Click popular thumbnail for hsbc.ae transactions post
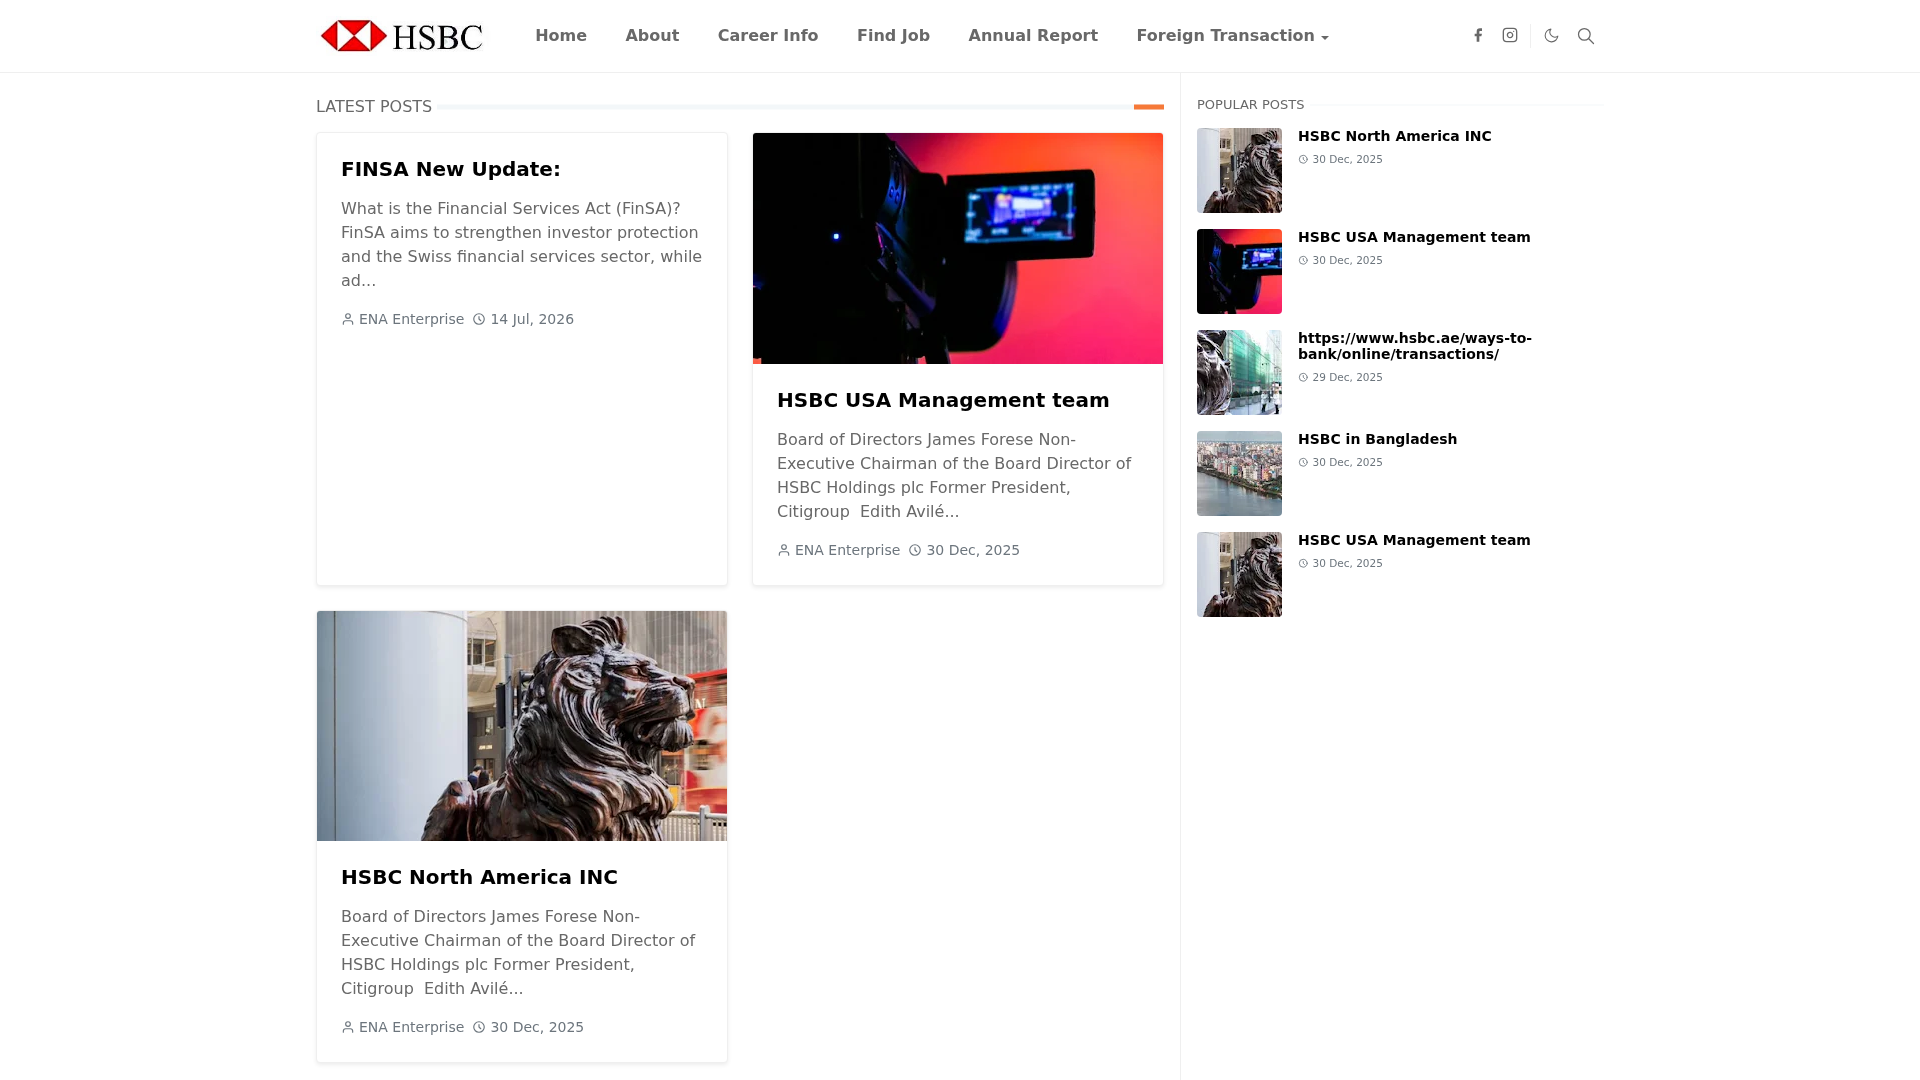The image size is (1920, 1080). pos(1239,372)
